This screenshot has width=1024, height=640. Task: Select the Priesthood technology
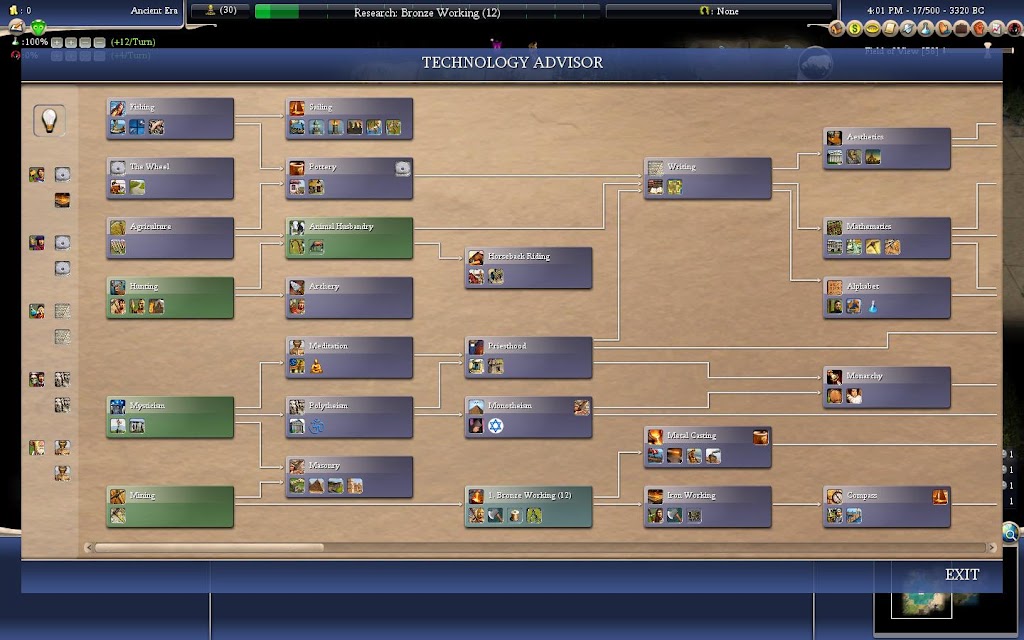tap(528, 357)
